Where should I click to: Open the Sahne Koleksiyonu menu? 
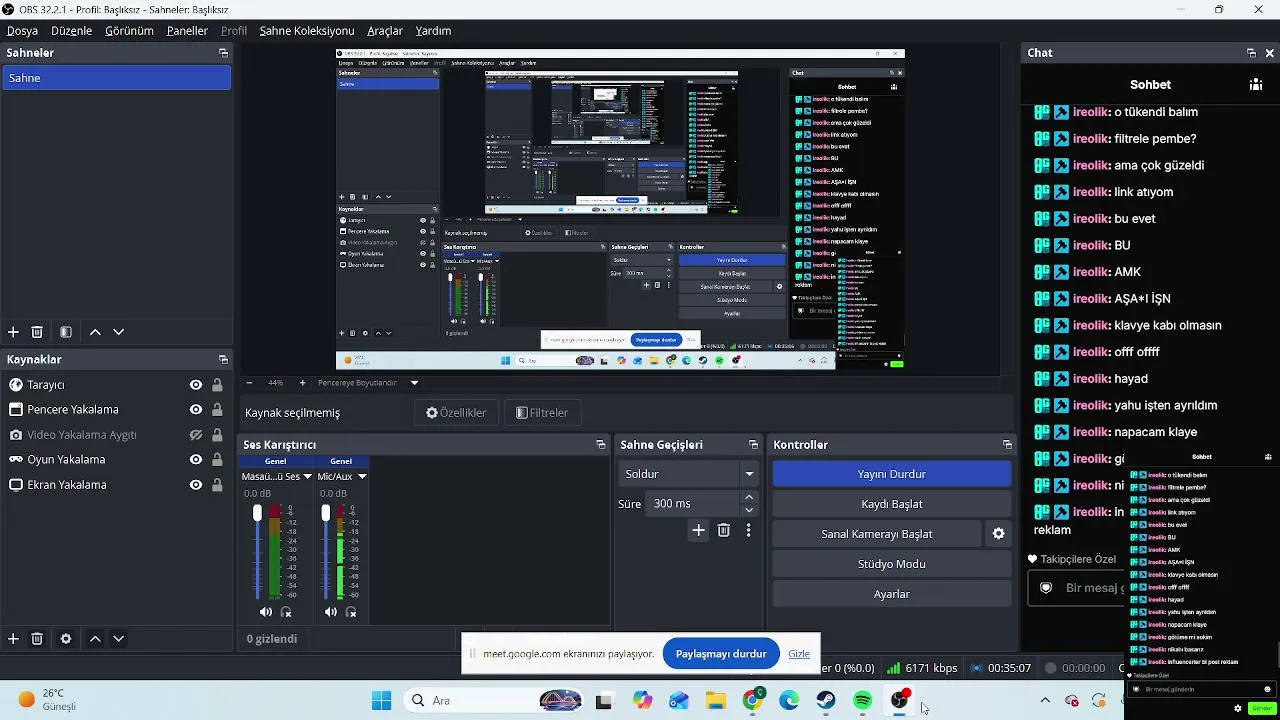pos(307,31)
